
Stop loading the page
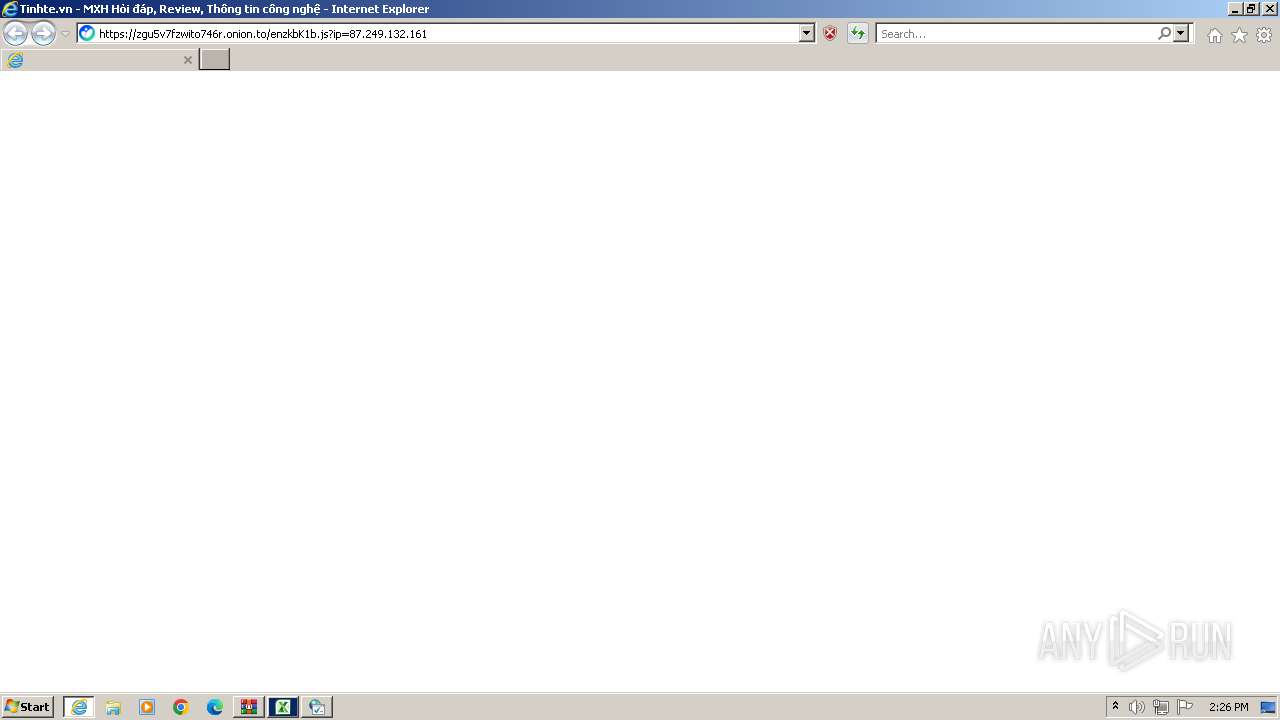click(830, 34)
